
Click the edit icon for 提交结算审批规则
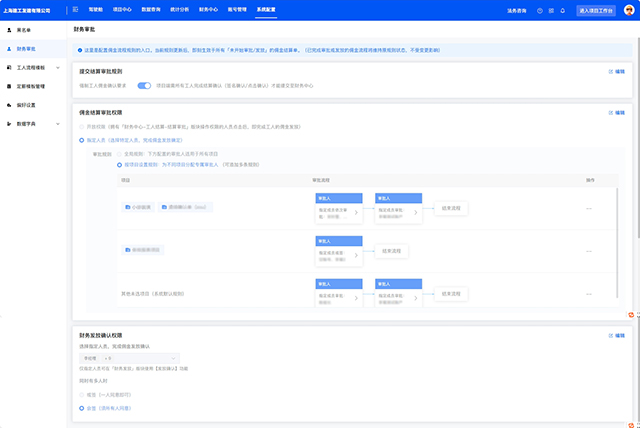pyautogui.click(x=616, y=71)
